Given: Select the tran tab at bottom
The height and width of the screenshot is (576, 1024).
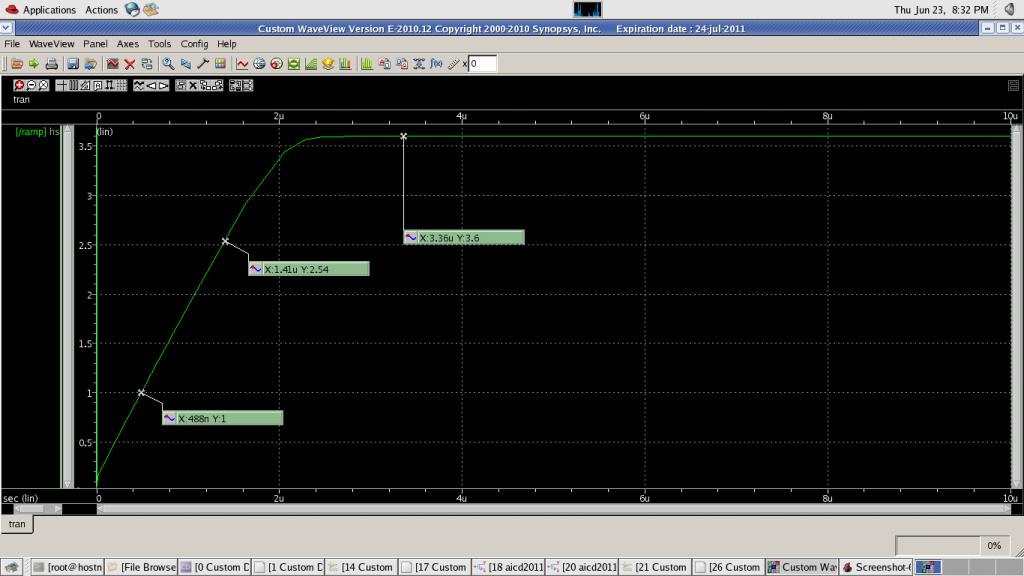Looking at the screenshot, I should click(17, 524).
